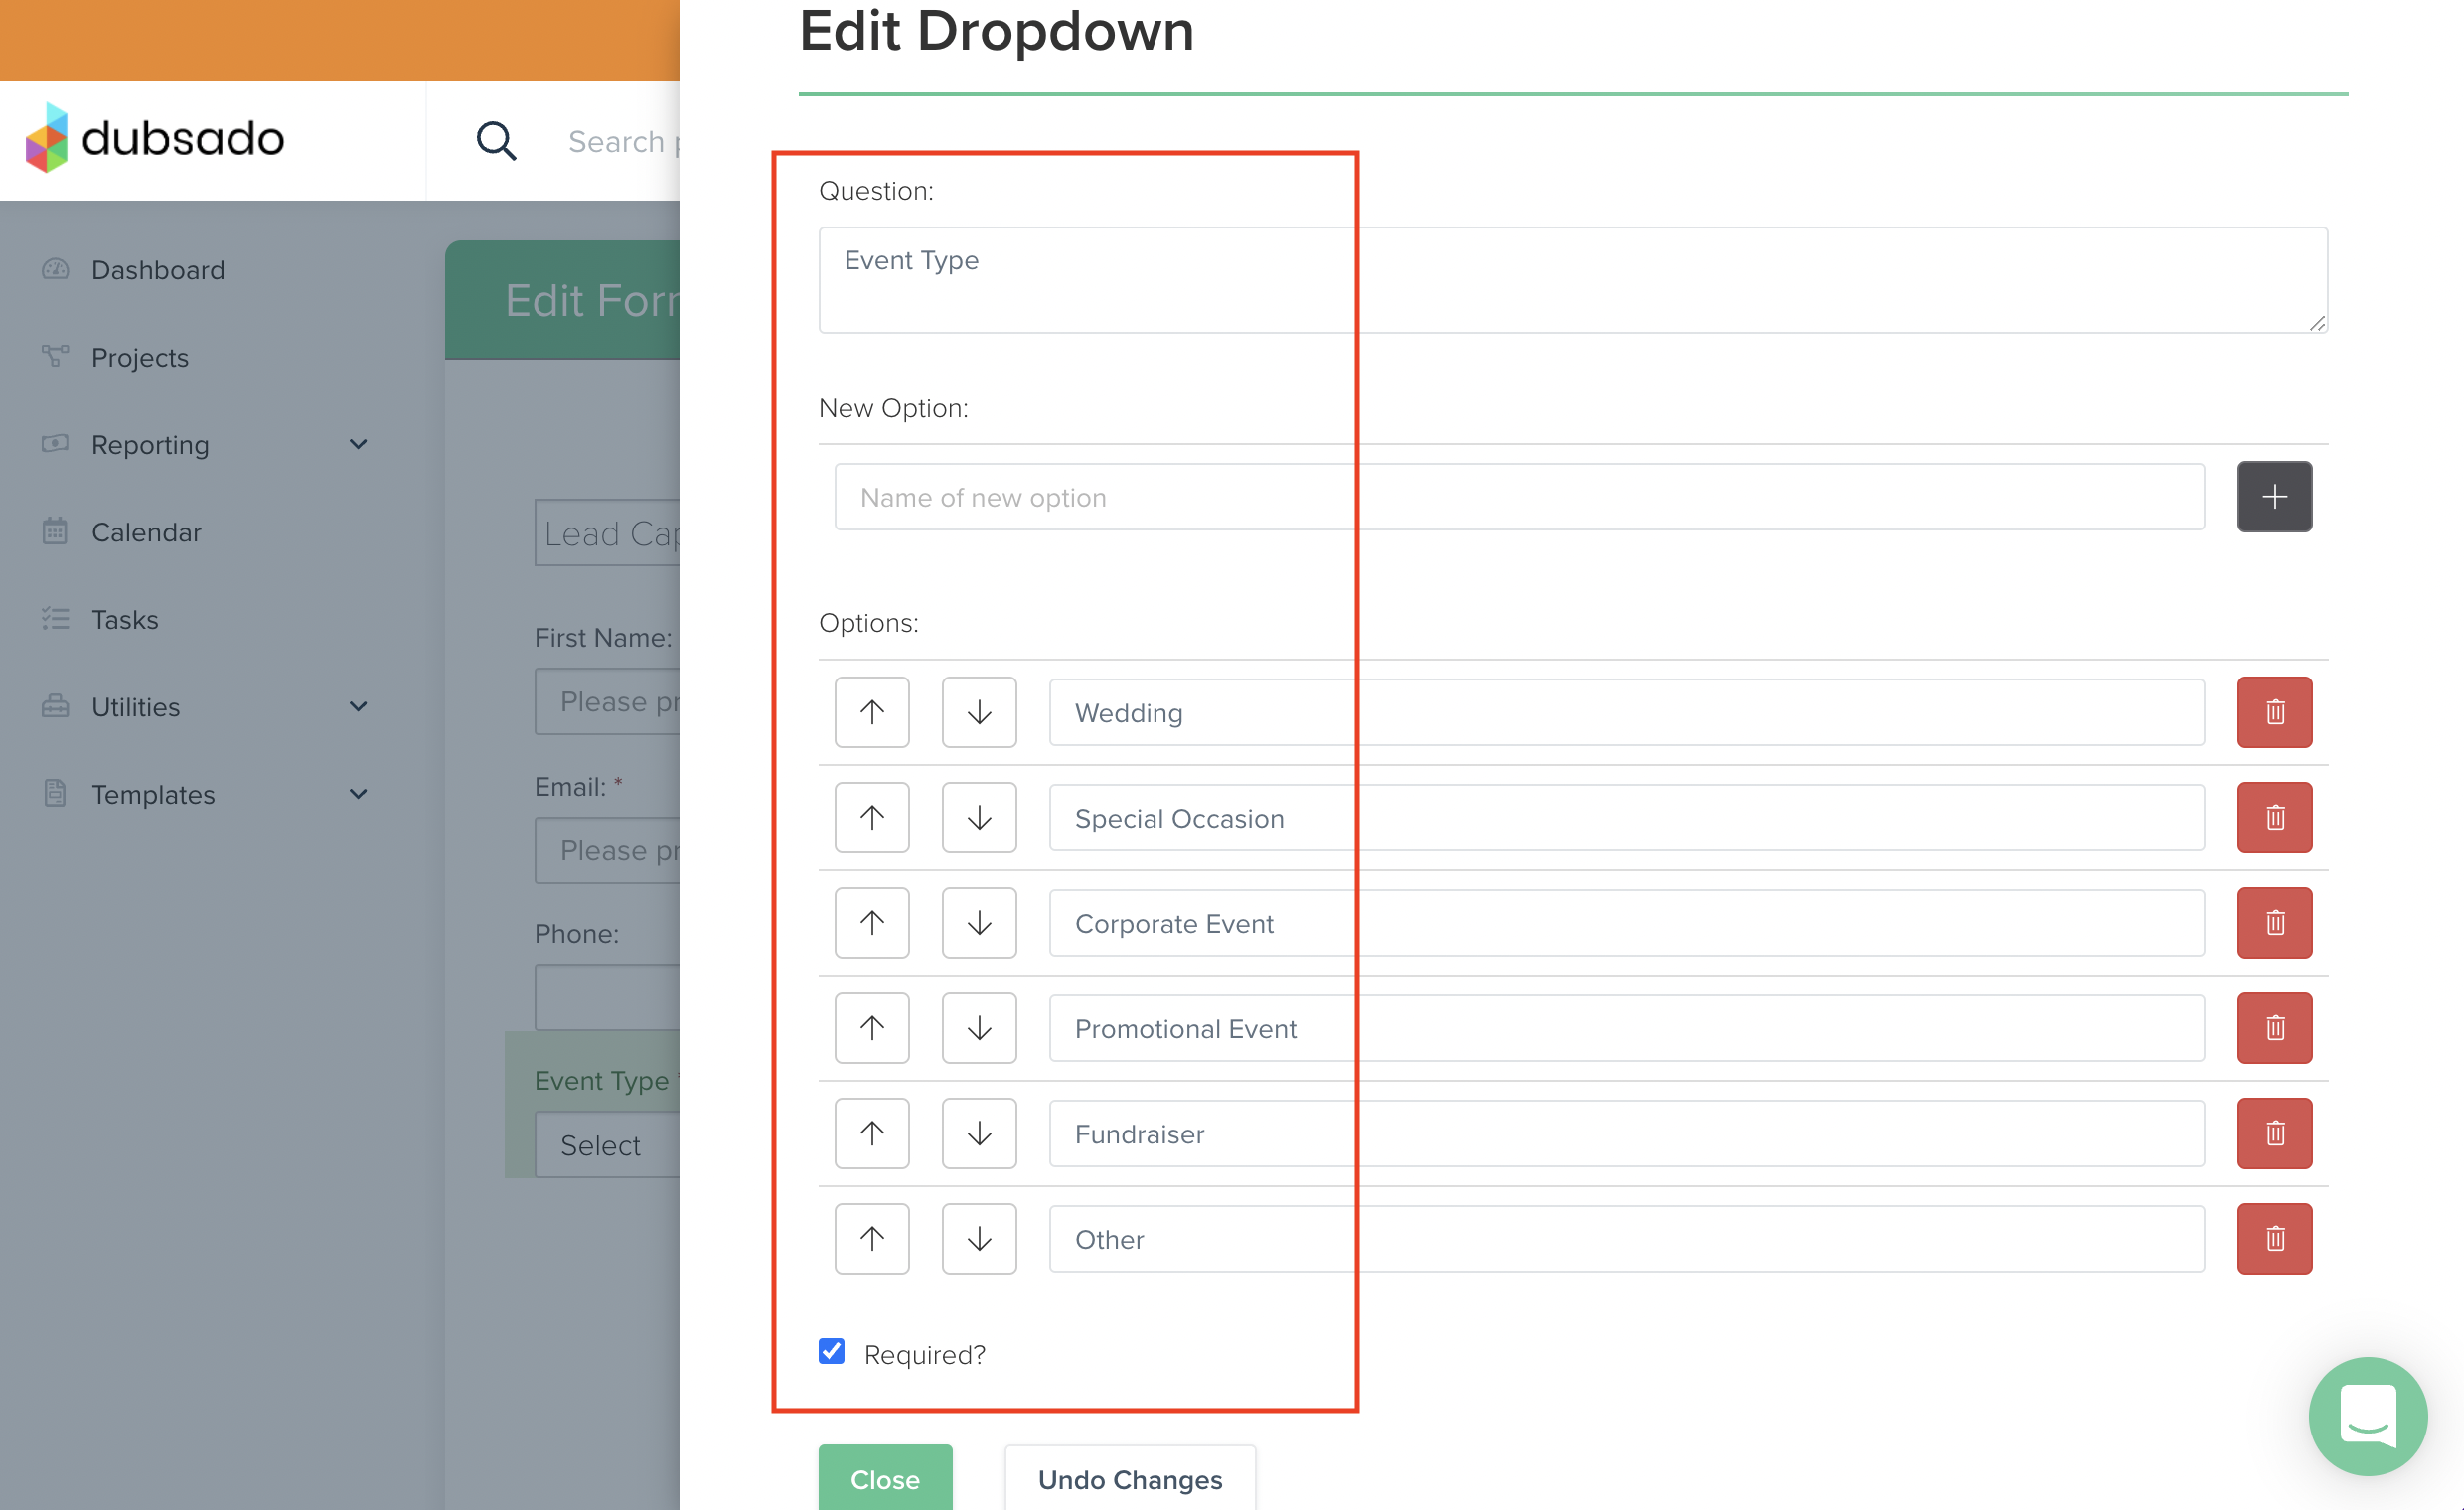
Task: Open Tasks from the sidebar
Action: (124, 619)
